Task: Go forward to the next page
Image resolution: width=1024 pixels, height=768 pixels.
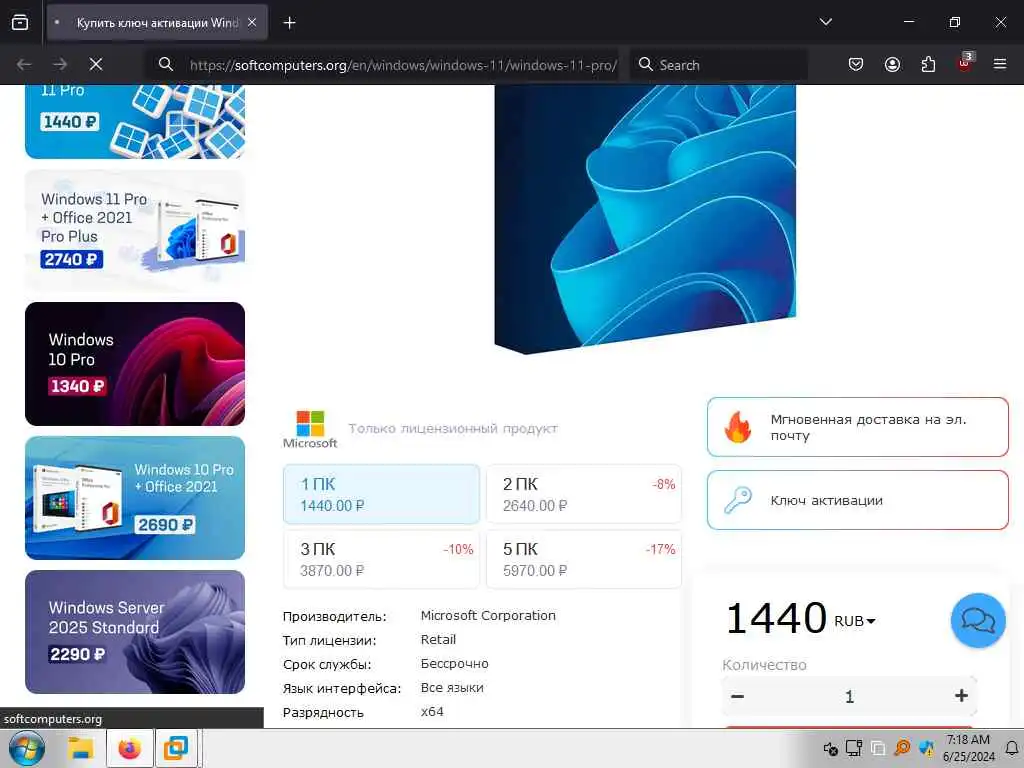Action: click(x=60, y=64)
